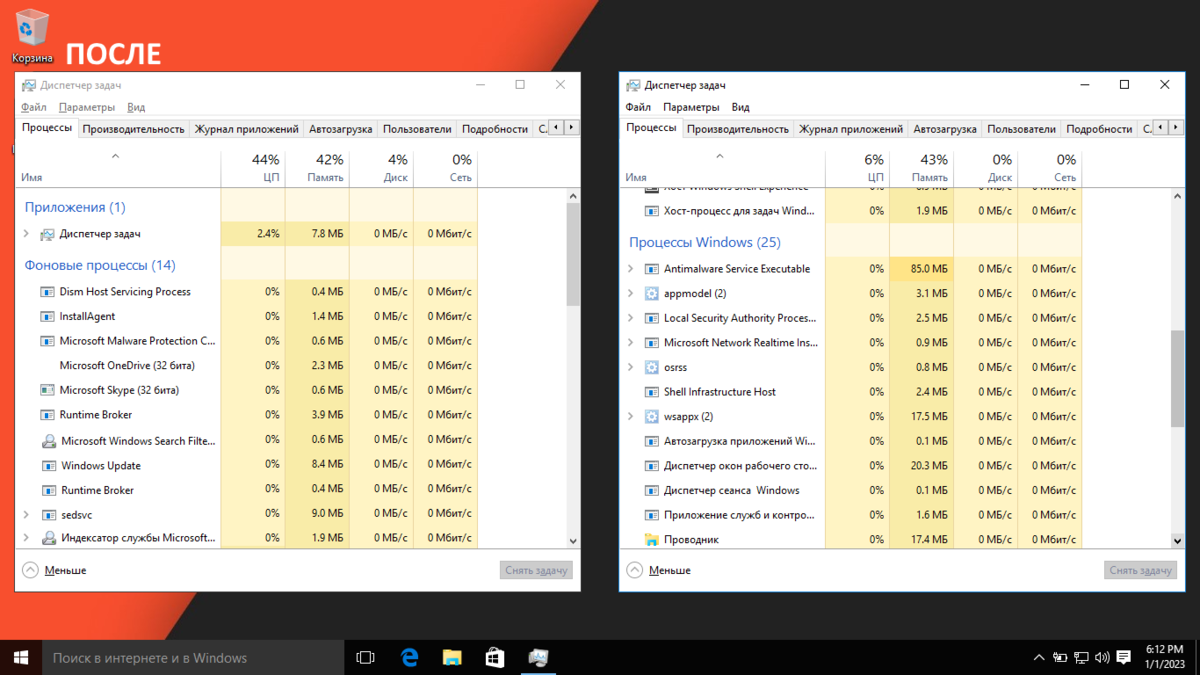Click tab scroll right arrow in left window

571,128
